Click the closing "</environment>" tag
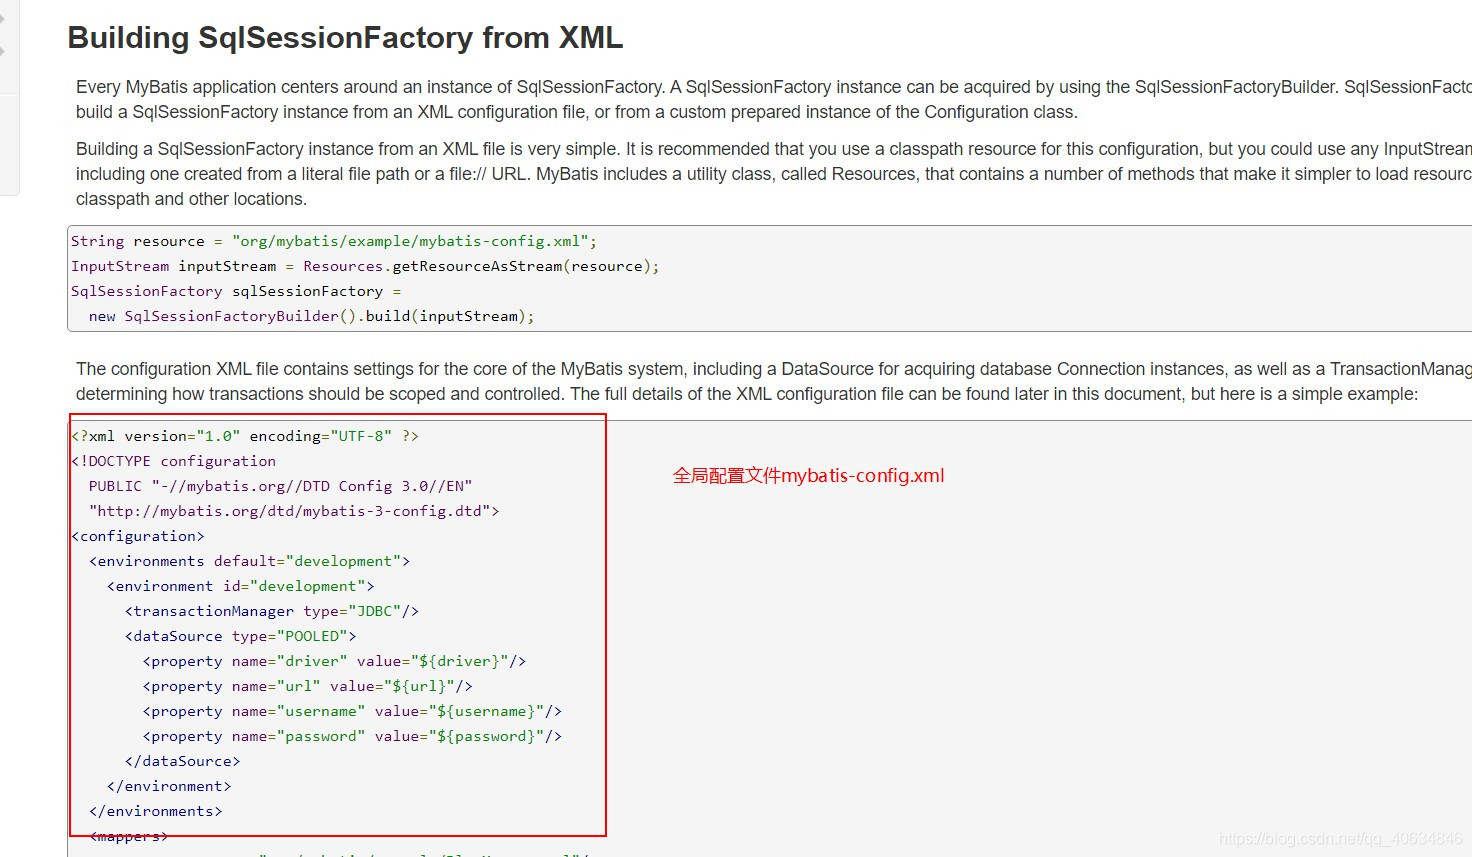Viewport: 1472px width, 857px height. click(x=169, y=786)
